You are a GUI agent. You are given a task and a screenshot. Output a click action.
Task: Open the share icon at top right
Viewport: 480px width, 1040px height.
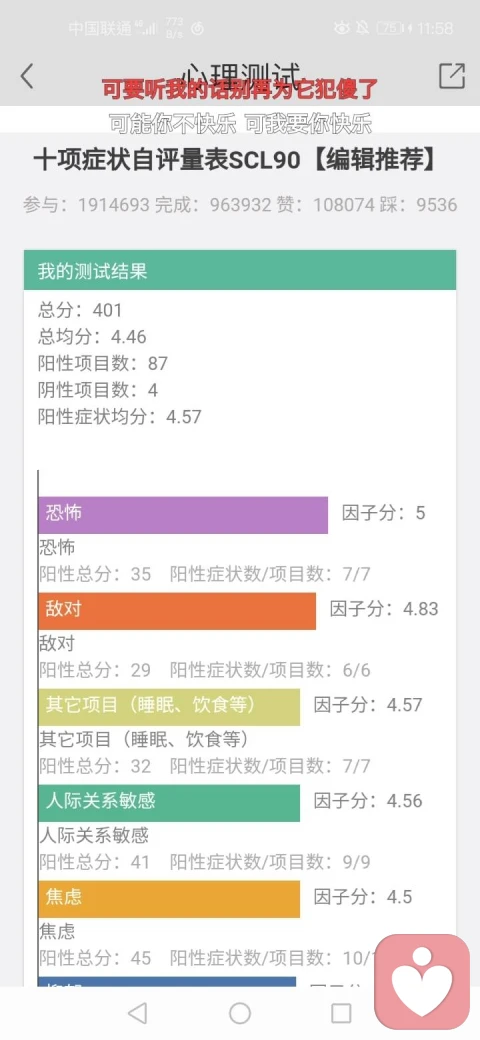tap(452, 76)
